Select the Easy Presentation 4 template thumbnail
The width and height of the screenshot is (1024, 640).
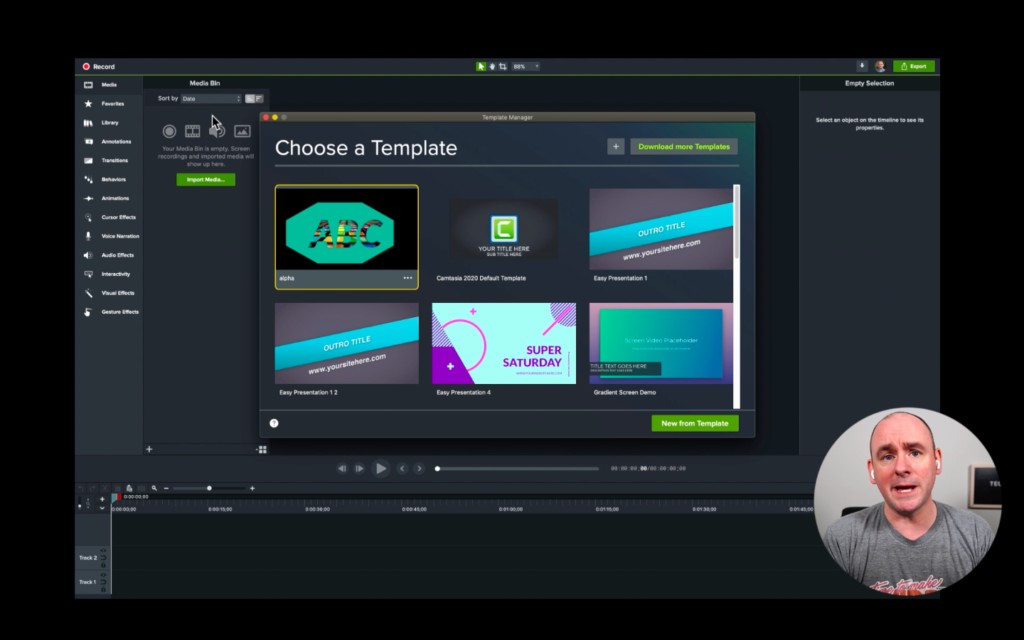pyautogui.click(x=503, y=341)
